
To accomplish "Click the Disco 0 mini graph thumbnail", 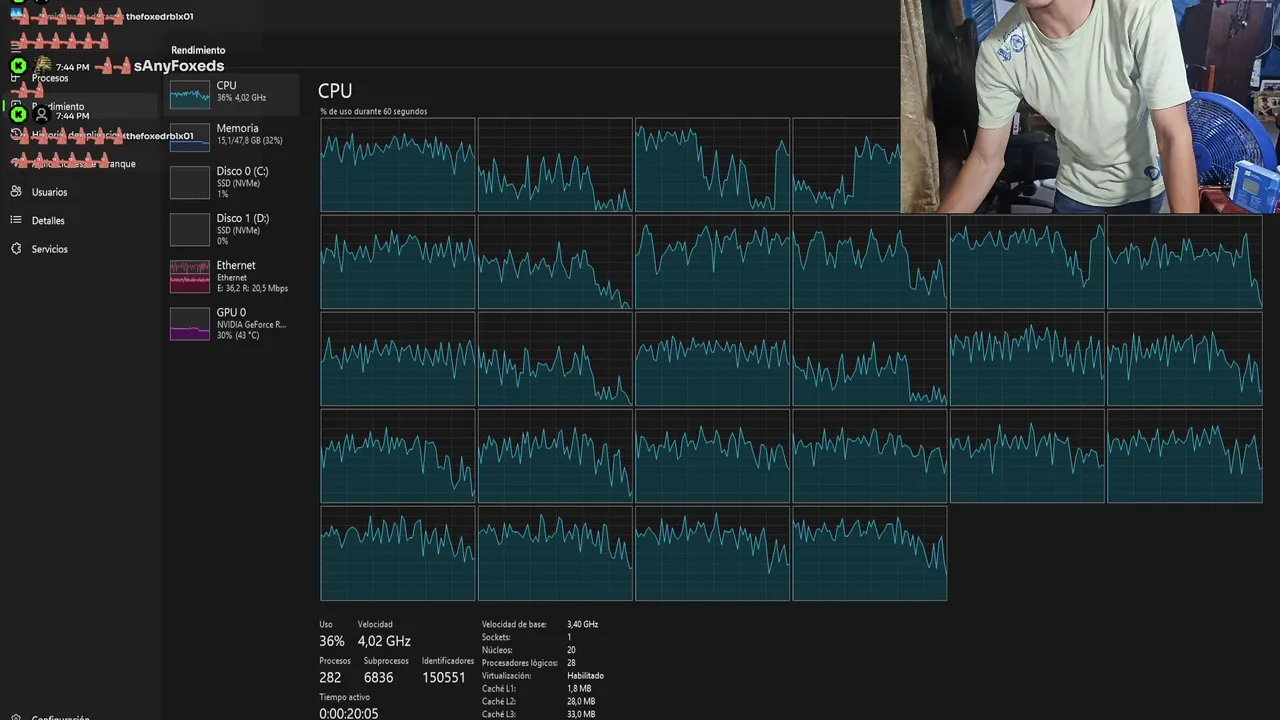I will [190, 182].
